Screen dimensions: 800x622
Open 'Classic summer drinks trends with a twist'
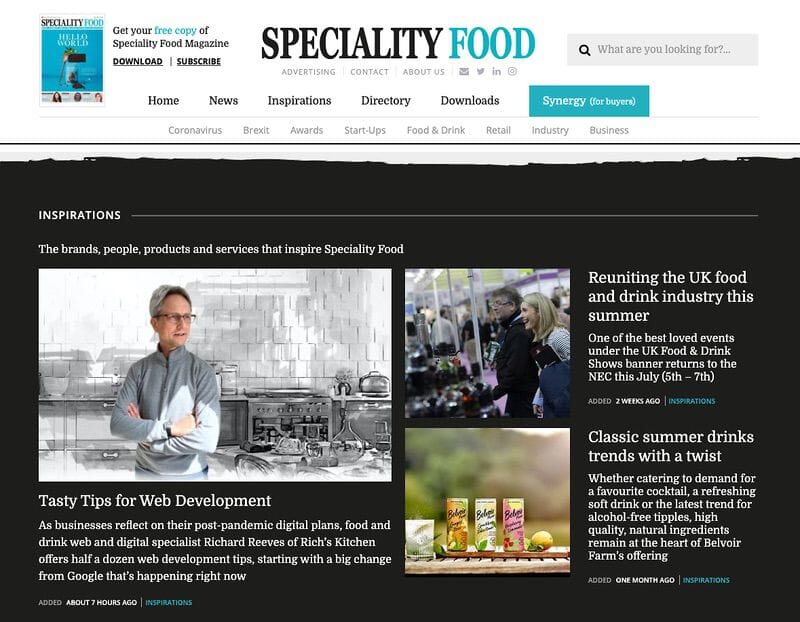coord(670,446)
